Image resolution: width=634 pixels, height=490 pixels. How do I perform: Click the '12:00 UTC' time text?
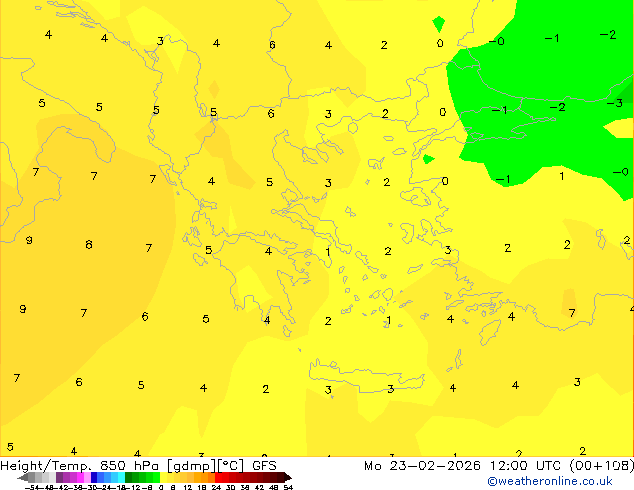[525, 466]
